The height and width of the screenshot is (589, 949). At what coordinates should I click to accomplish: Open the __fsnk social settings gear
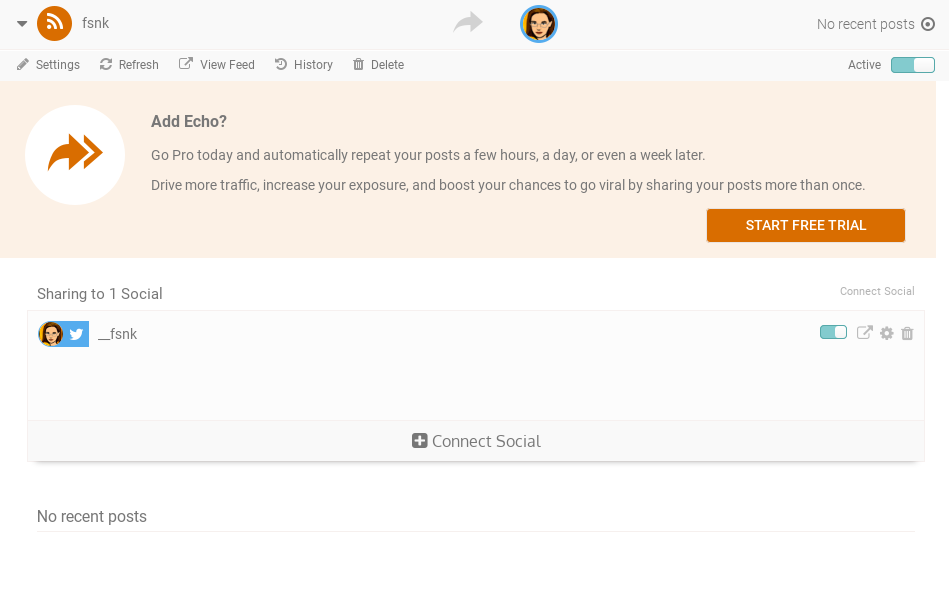point(886,333)
